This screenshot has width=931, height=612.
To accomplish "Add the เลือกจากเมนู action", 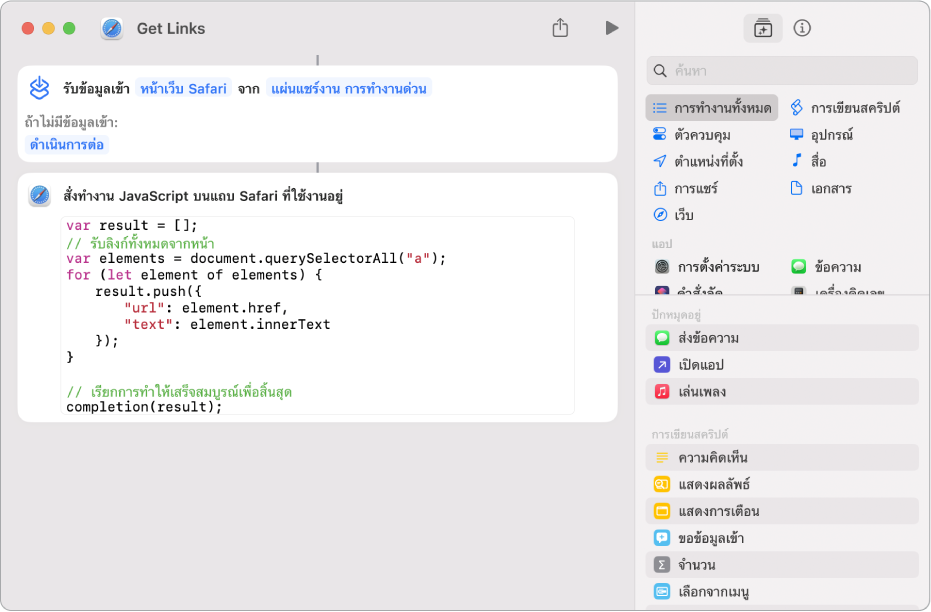I will point(782,592).
